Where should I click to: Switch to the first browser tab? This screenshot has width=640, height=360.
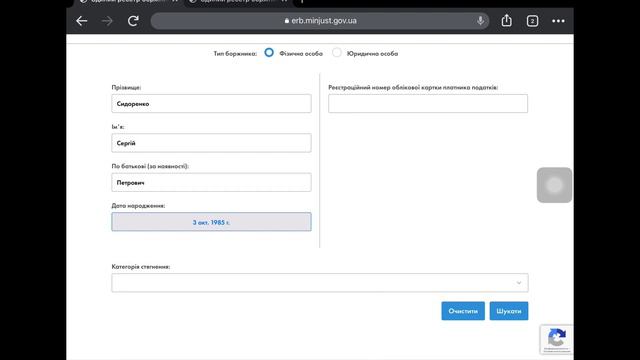pos(128,2)
